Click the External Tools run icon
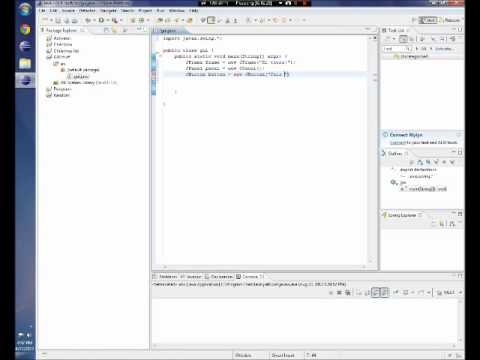This screenshot has height=360, width=480. point(114,20)
